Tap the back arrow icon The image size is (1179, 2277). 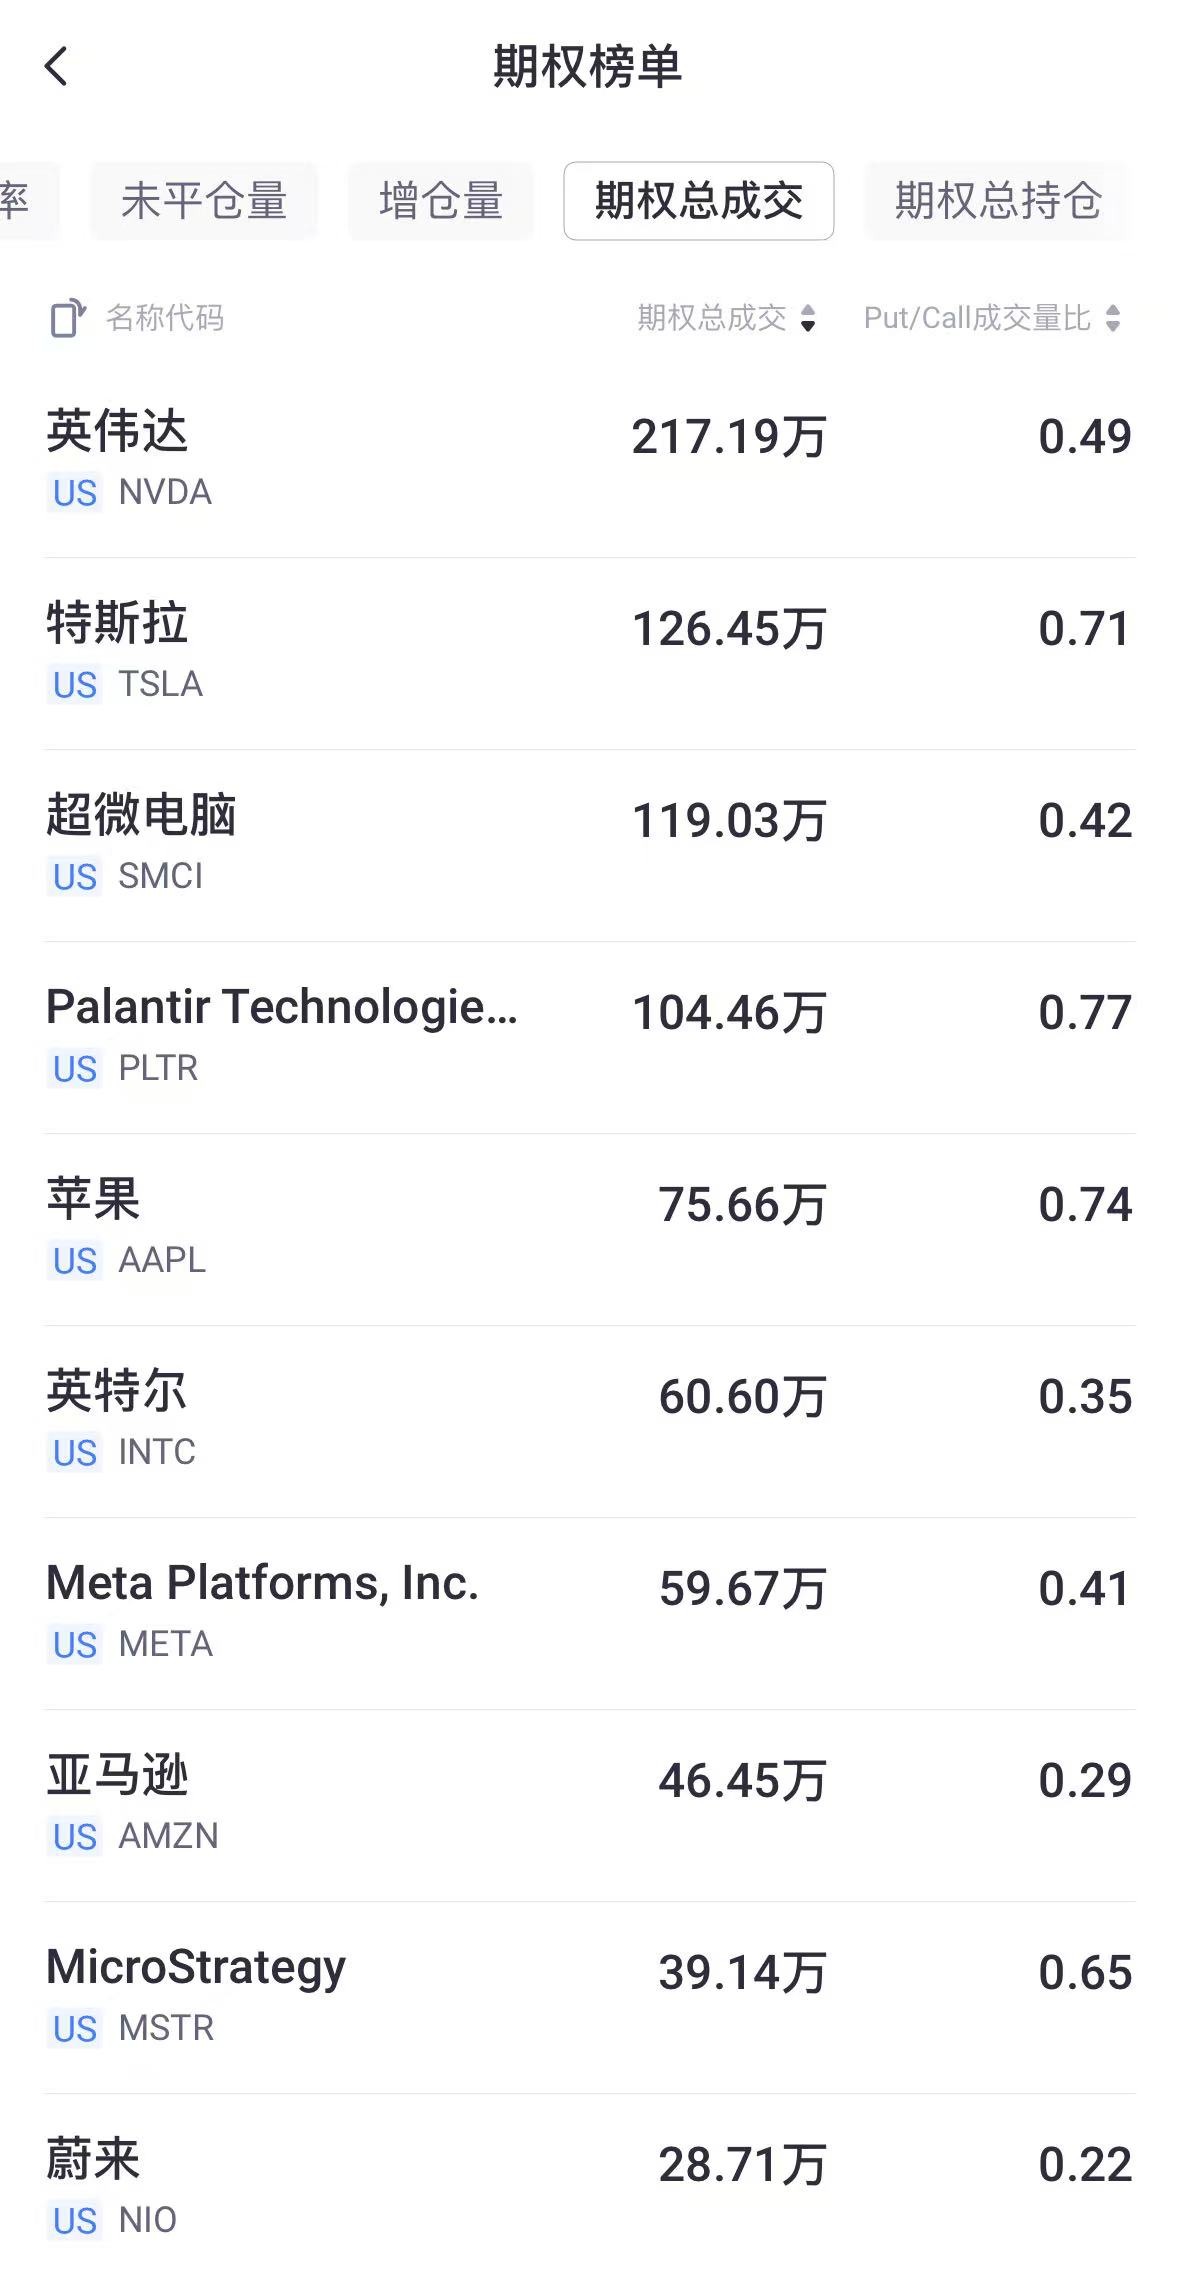coord(57,67)
